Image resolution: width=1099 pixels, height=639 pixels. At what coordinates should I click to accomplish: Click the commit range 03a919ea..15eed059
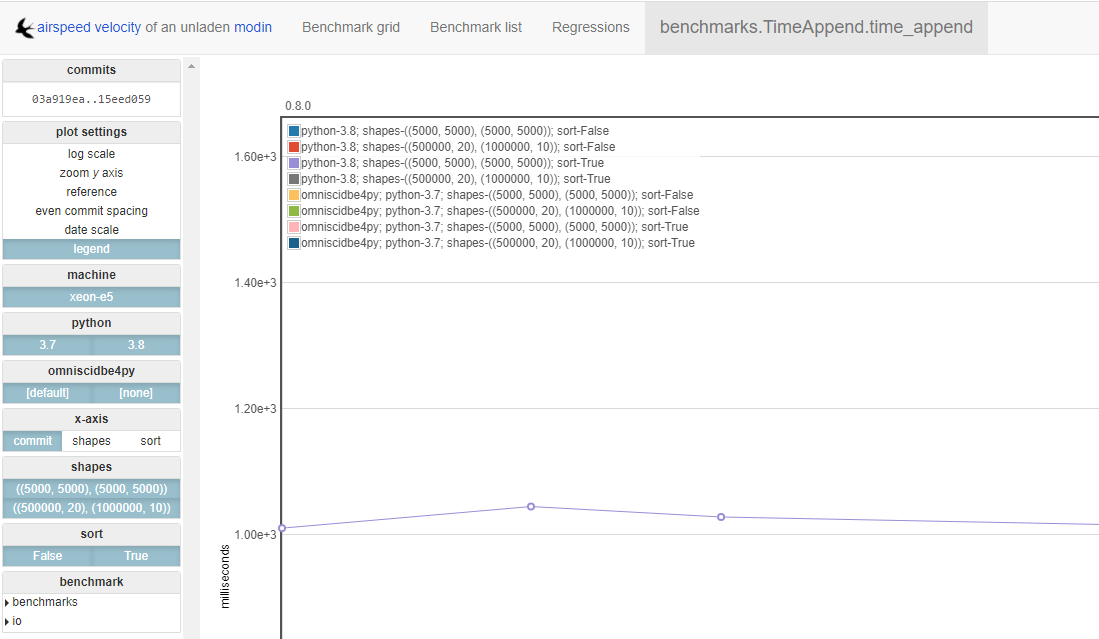[91, 99]
